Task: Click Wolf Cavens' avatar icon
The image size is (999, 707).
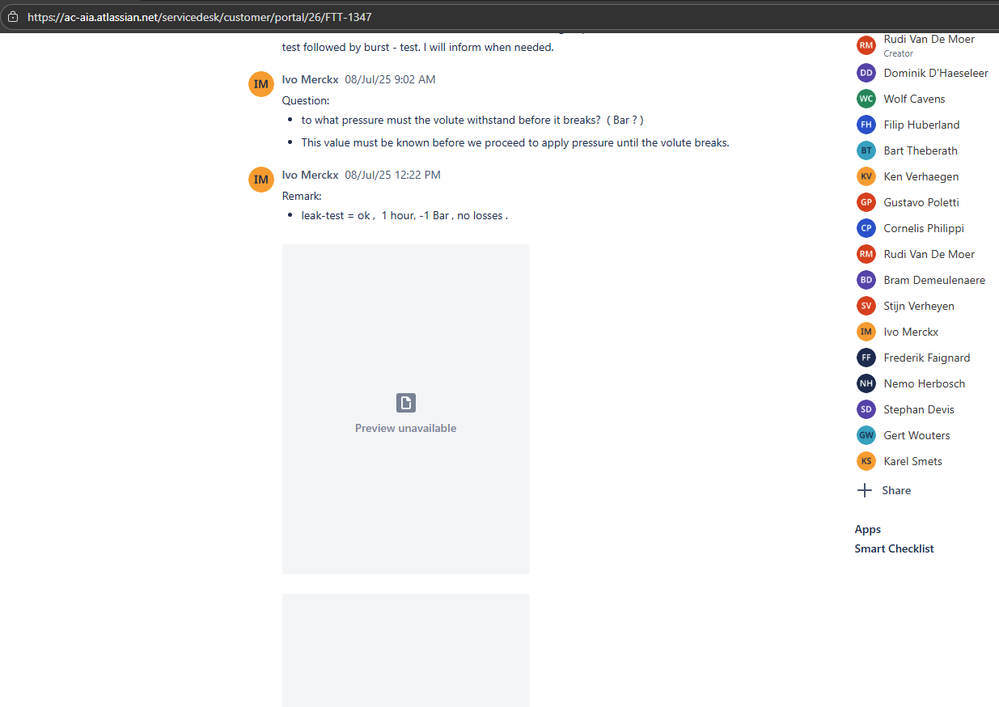Action: [865, 98]
